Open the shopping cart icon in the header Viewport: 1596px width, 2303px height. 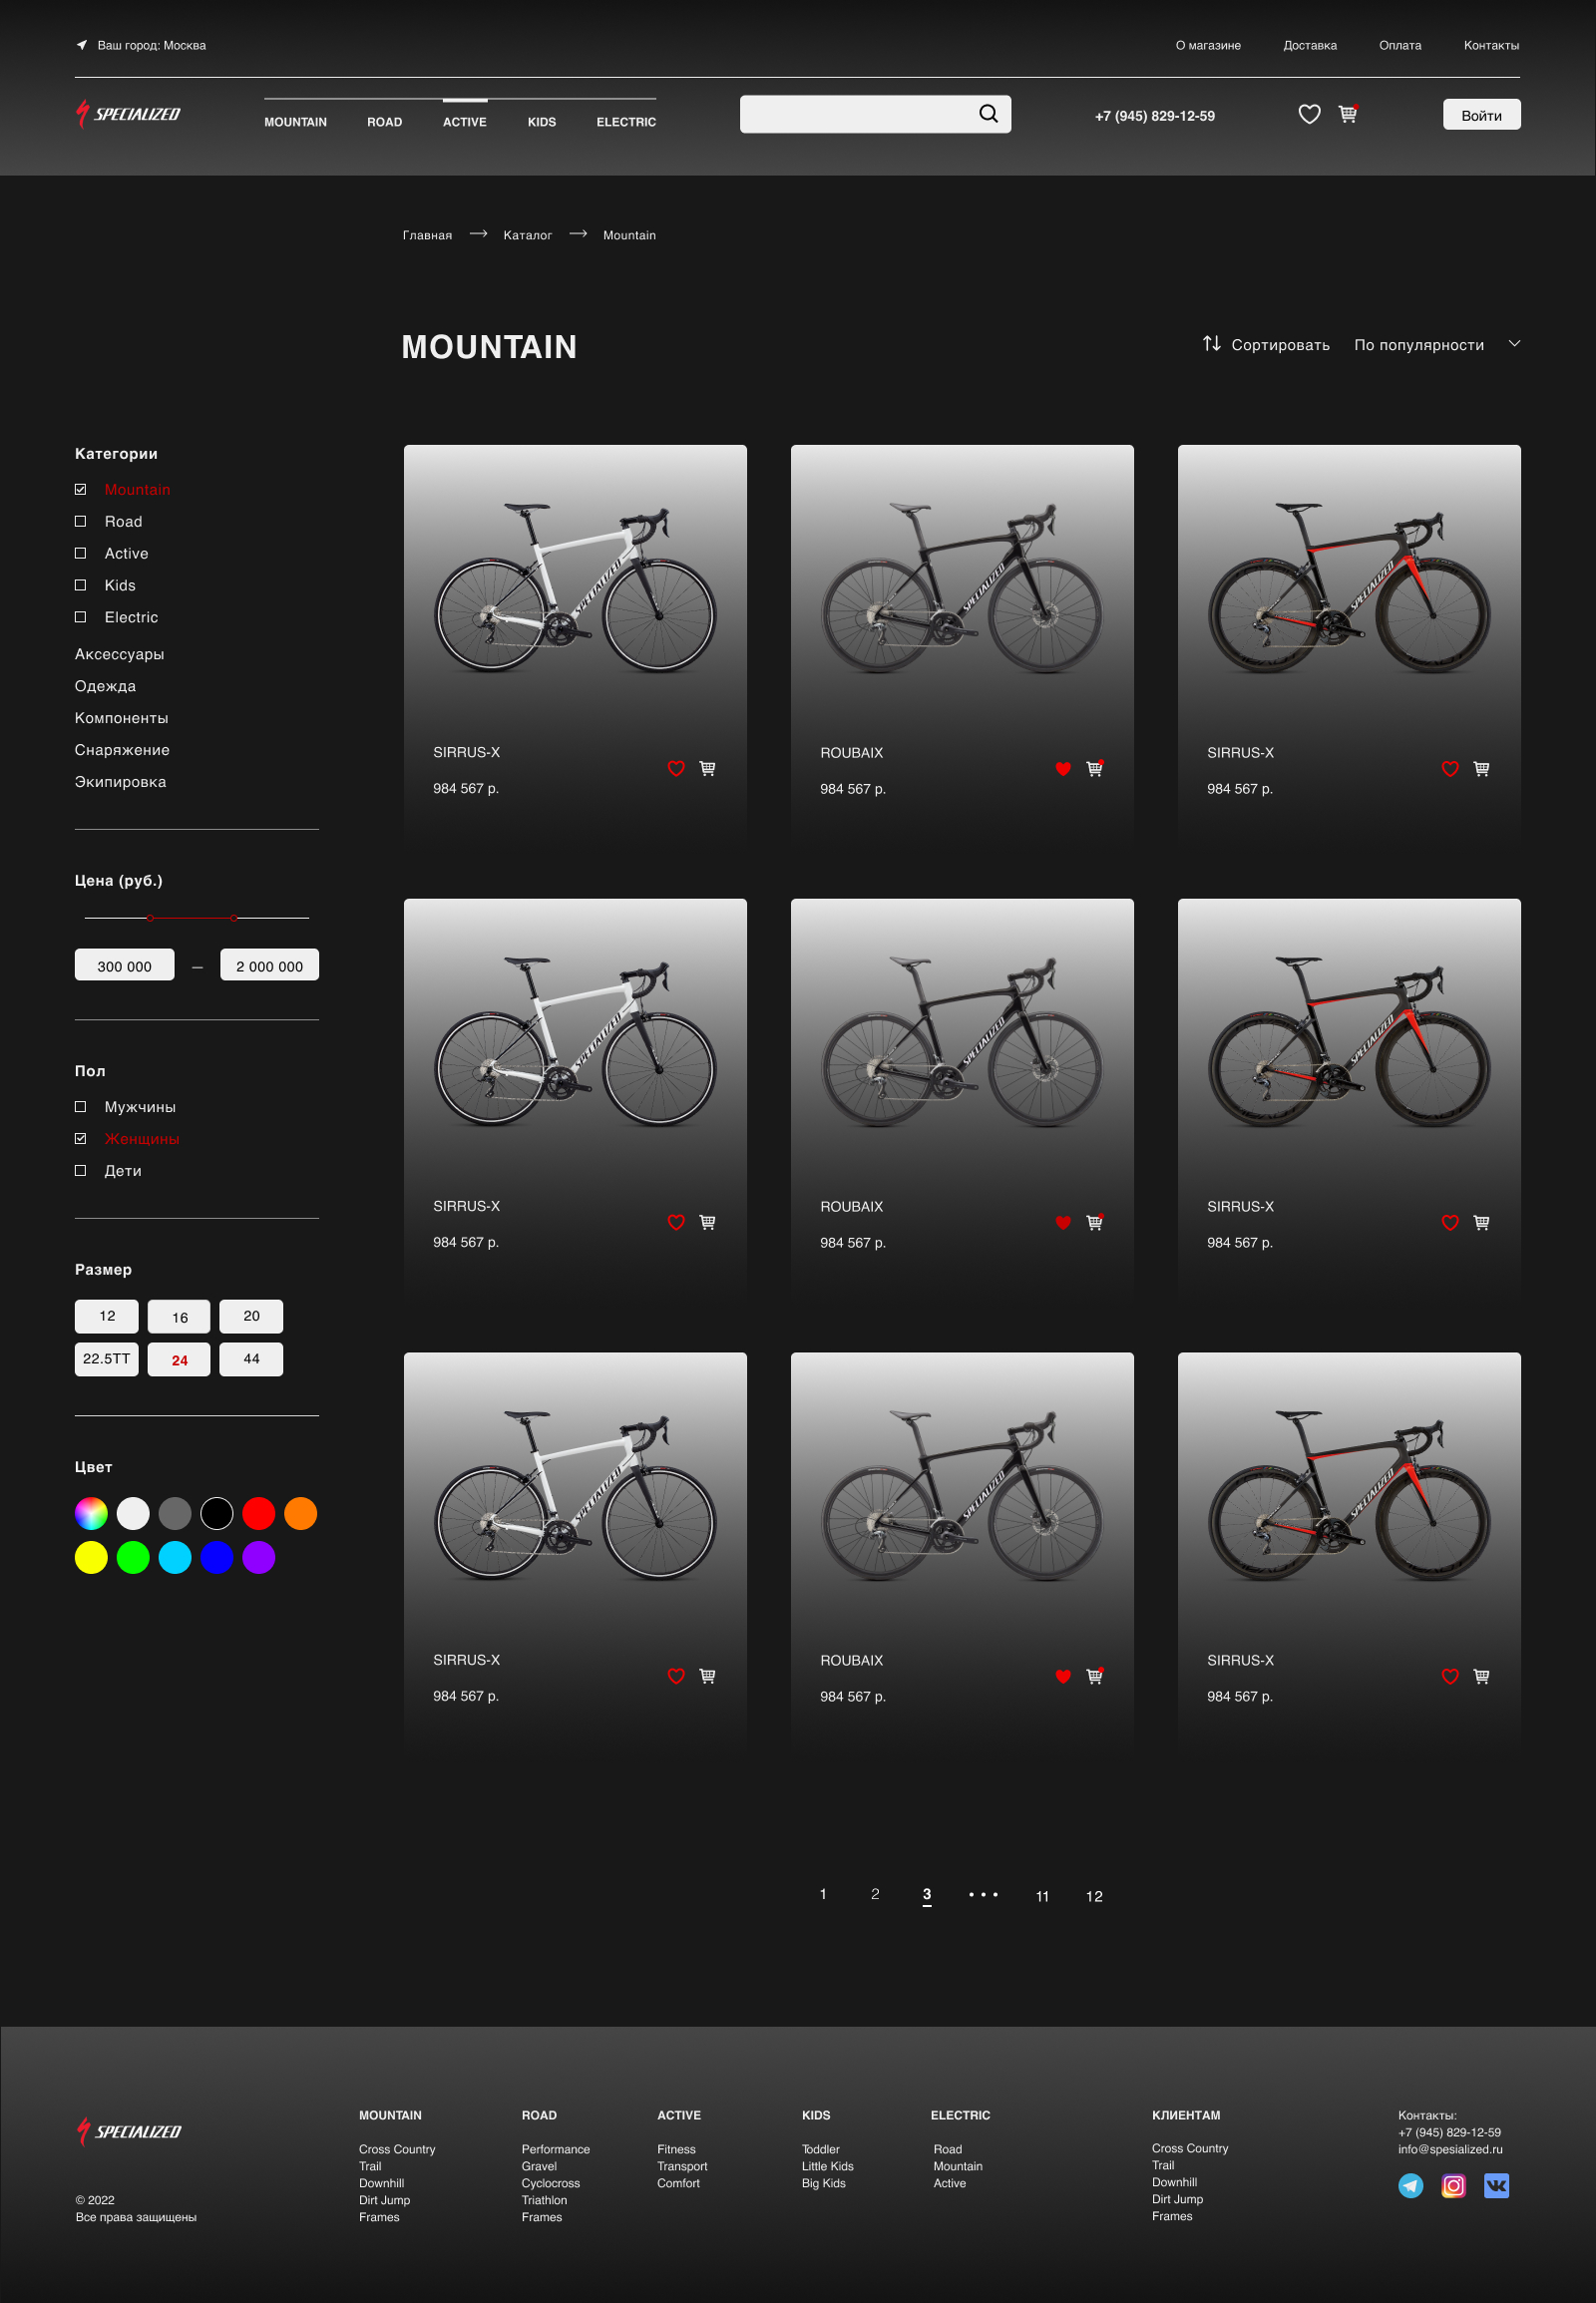[1348, 113]
